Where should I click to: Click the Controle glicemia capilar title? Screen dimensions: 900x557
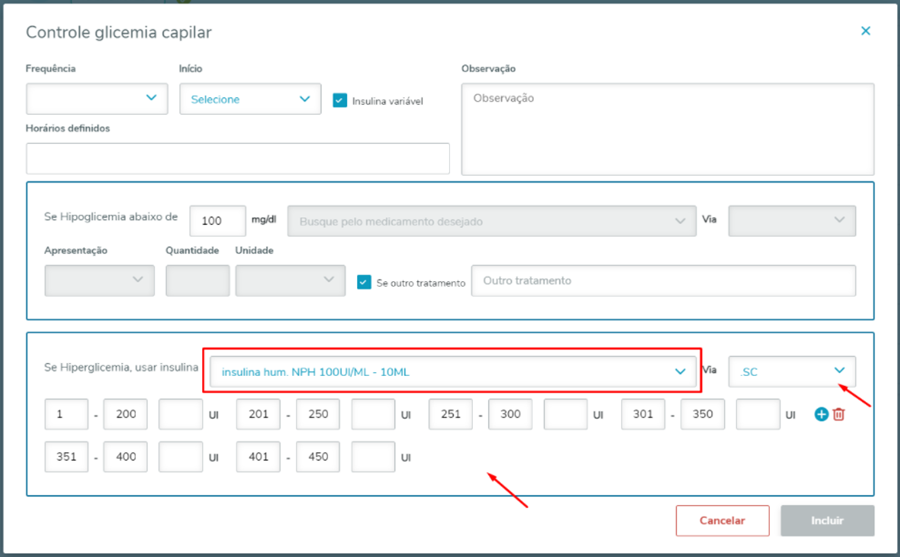point(119,32)
